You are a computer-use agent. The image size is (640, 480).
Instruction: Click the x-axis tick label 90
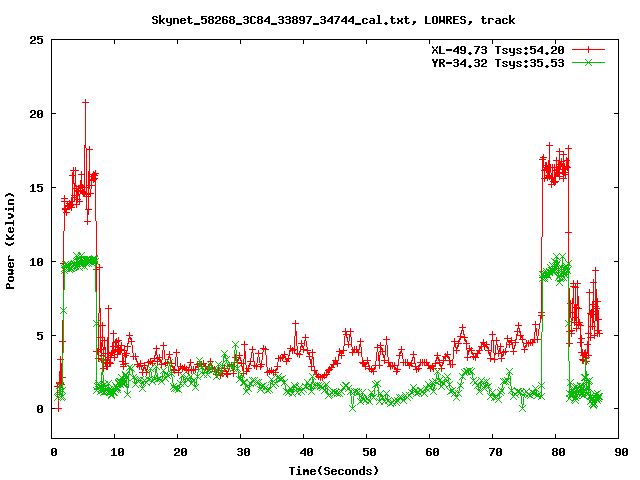[621, 452]
